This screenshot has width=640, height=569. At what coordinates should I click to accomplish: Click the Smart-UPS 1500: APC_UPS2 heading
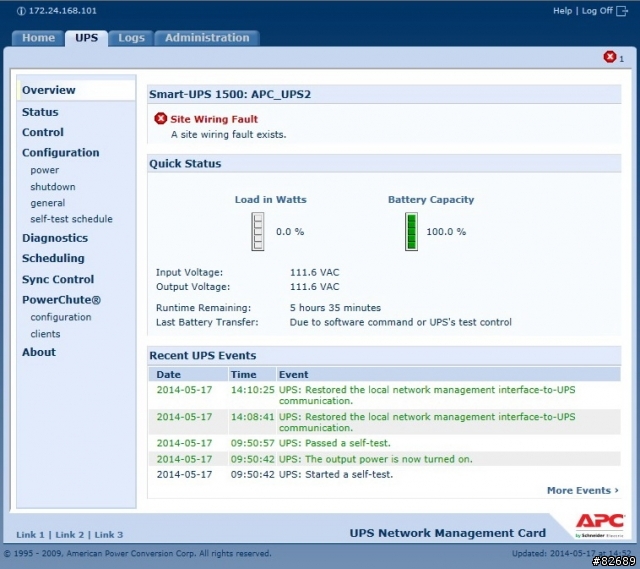tap(230, 94)
